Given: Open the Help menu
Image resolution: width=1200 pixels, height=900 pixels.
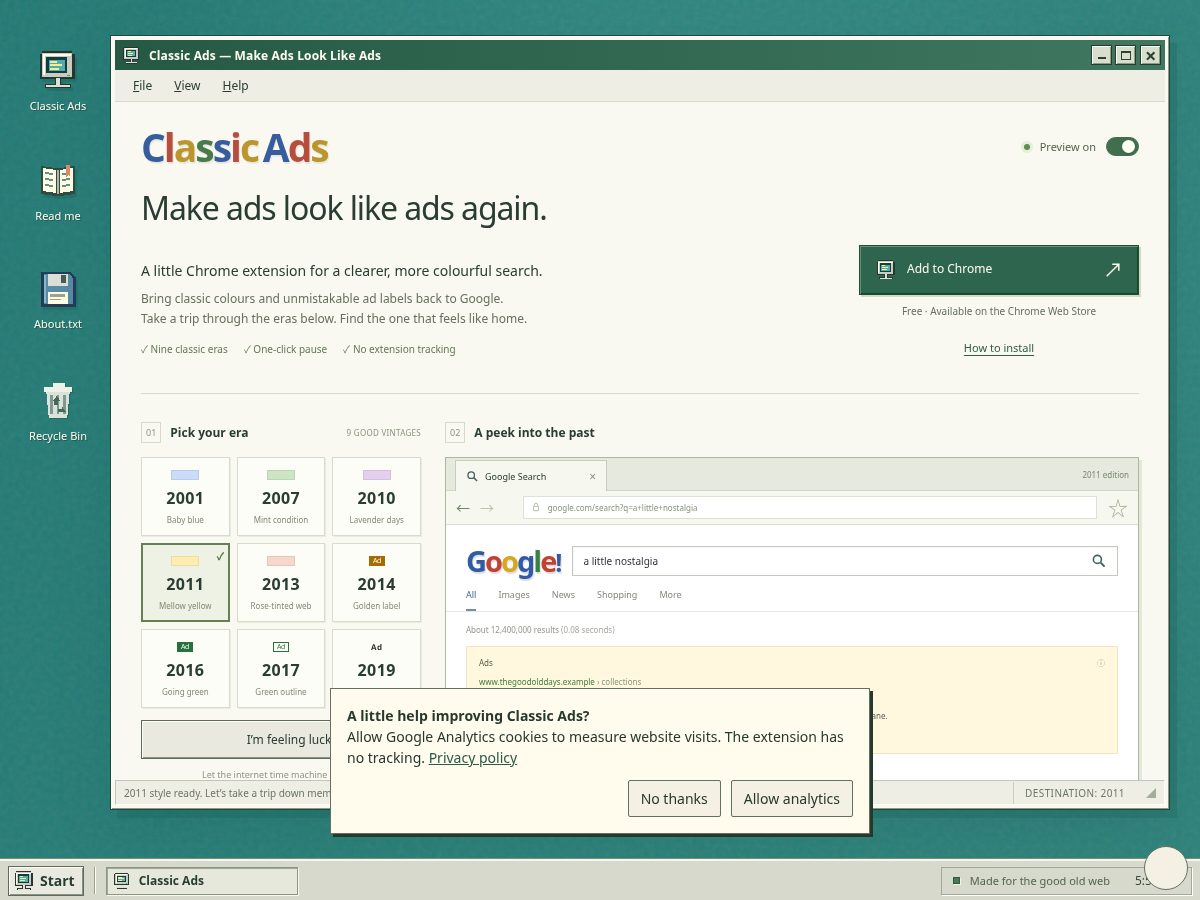Looking at the screenshot, I should [x=235, y=86].
